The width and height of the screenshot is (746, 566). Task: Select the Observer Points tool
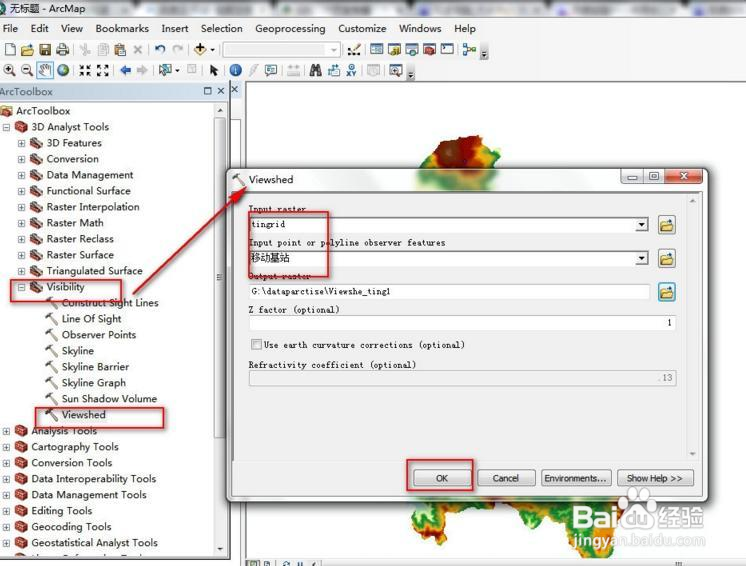tap(98, 335)
